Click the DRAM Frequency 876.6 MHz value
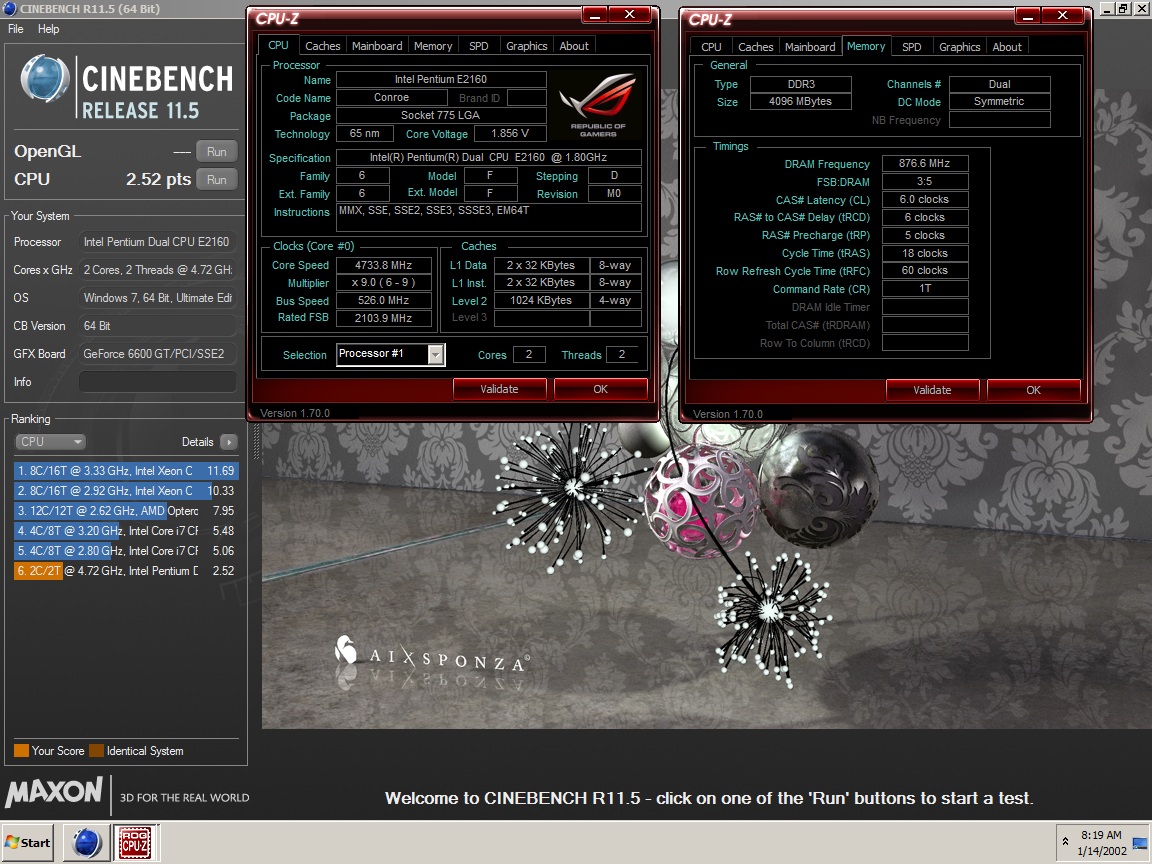This screenshot has height=864, width=1152. point(925,163)
